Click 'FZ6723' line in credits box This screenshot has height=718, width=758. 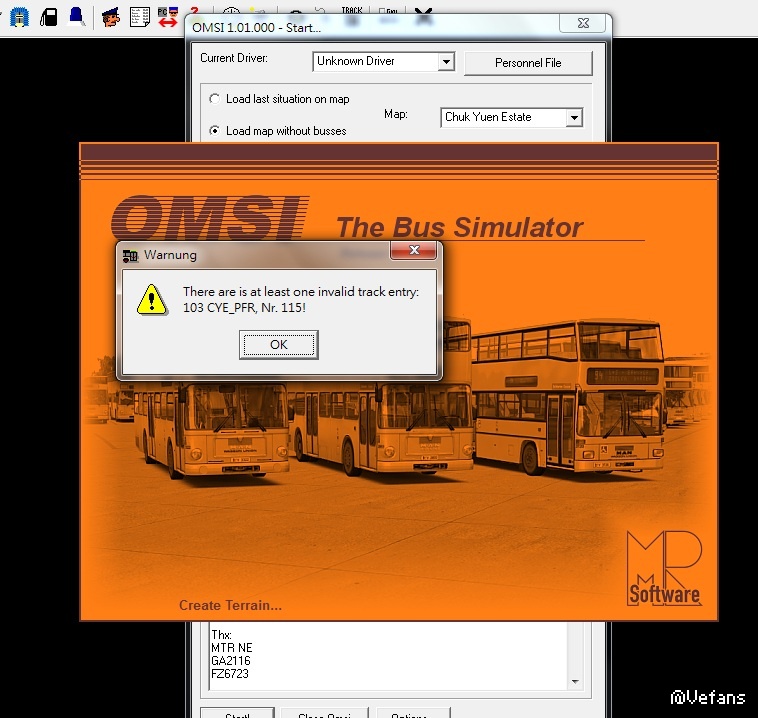point(230,674)
